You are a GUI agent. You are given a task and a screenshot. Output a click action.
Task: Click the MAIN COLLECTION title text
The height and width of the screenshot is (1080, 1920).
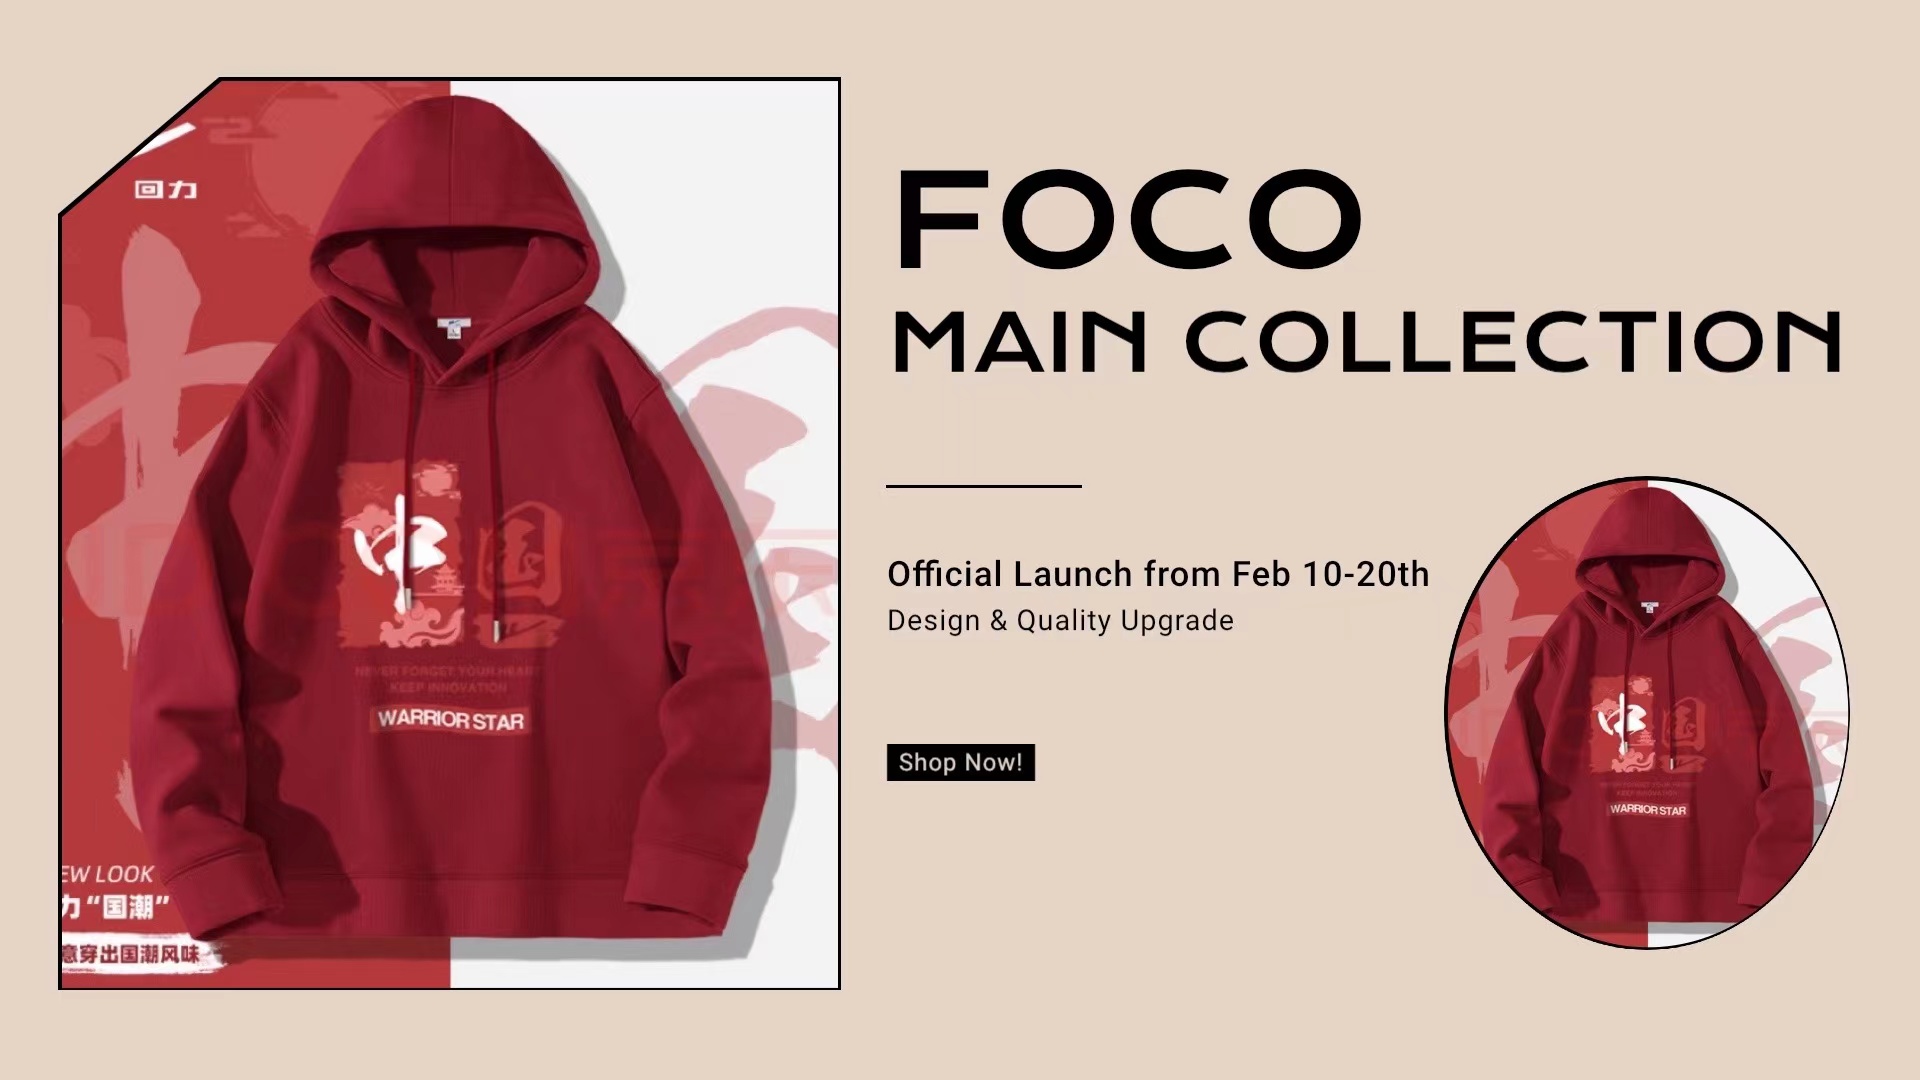[1366, 342]
